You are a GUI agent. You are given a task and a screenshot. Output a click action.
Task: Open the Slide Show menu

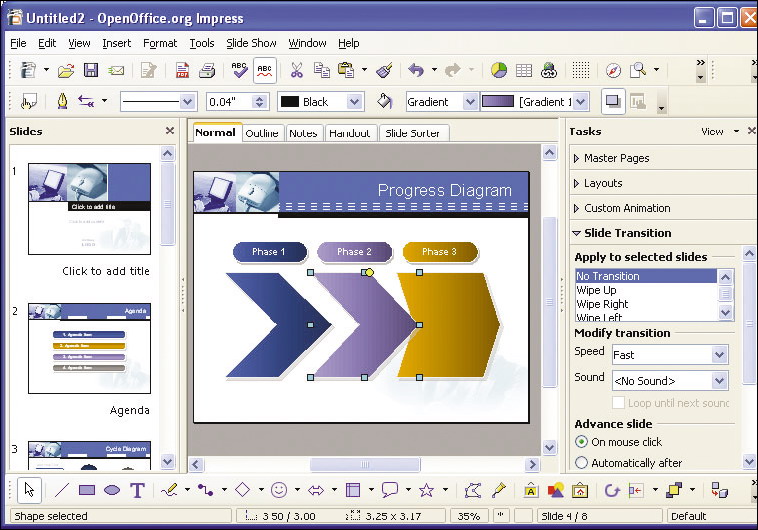click(251, 43)
